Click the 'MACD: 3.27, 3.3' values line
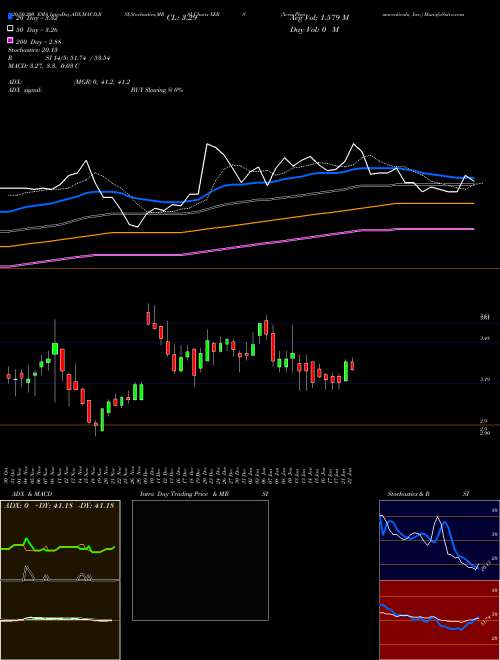The height and width of the screenshot is (660, 500). [x=44, y=66]
